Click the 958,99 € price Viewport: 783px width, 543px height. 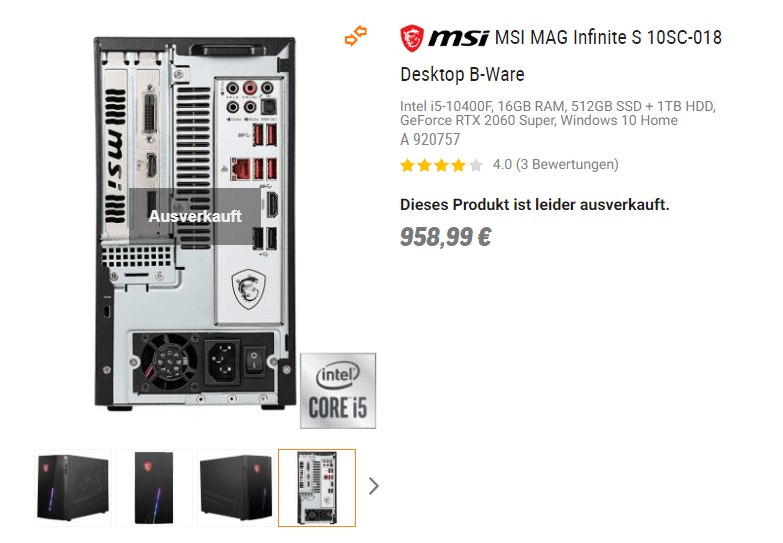click(x=445, y=237)
